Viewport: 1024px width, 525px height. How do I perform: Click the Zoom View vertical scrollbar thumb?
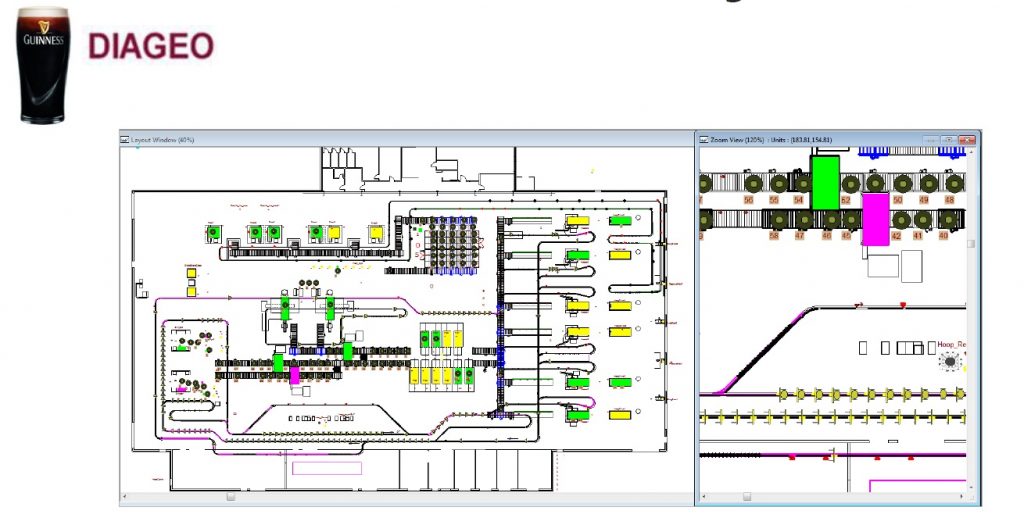tap(972, 243)
